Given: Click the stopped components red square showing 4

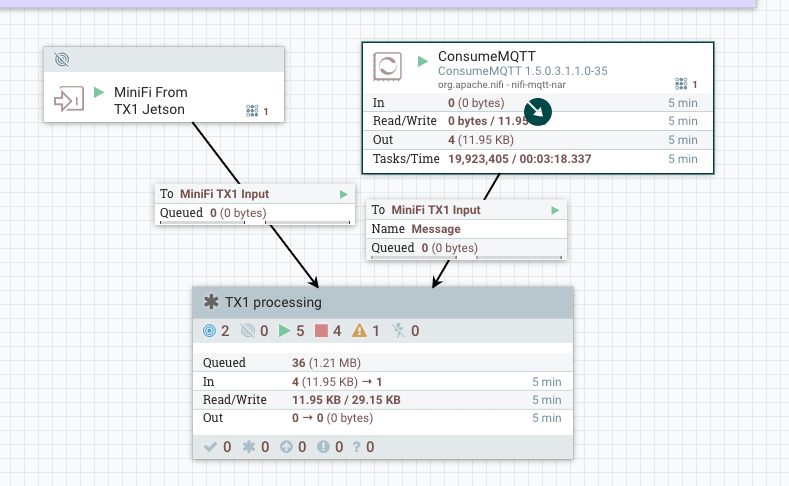Looking at the screenshot, I should coord(321,331).
